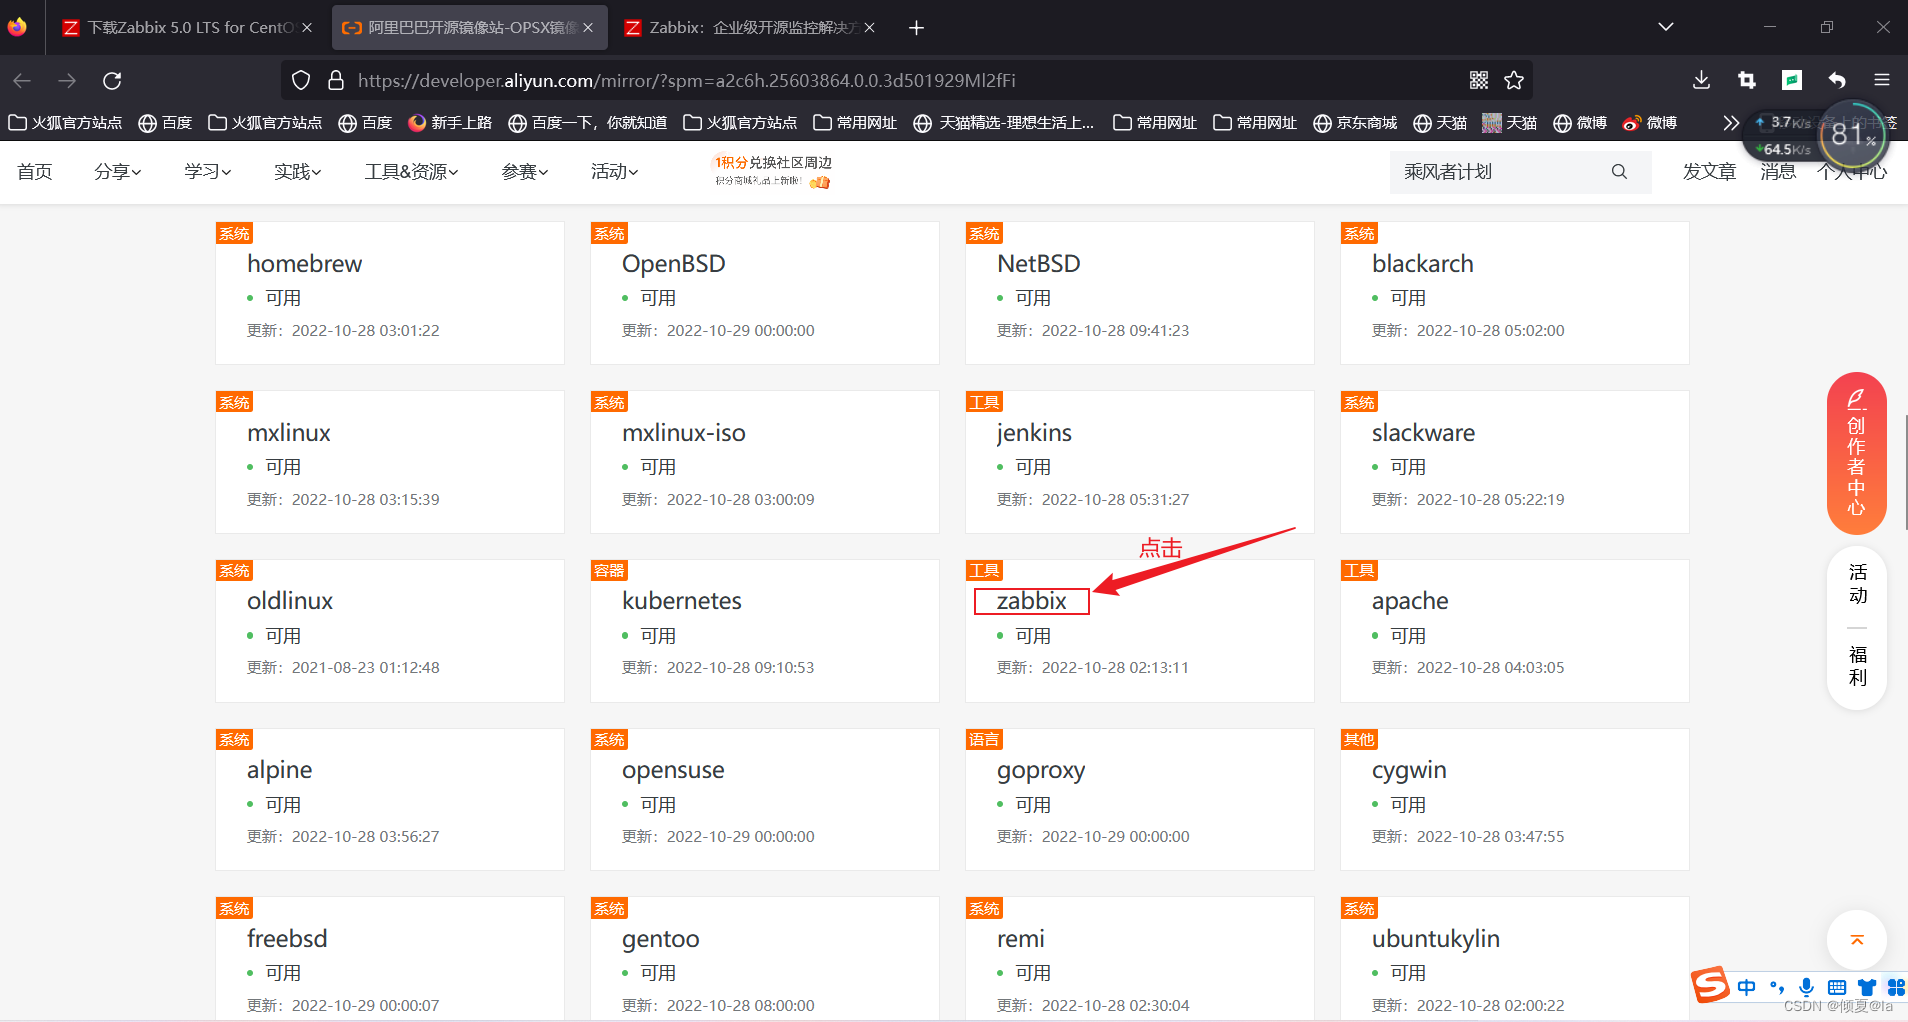Open the 京东商城 bookmark
The height and width of the screenshot is (1022, 1908).
(1355, 123)
